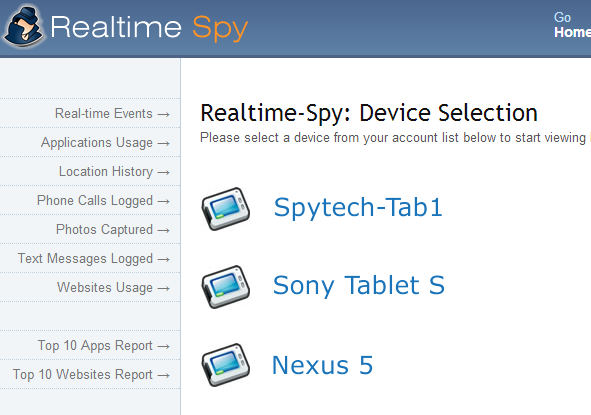
Task: Click the Realtime Spy detective logo icon
Action: click(24, 26)
